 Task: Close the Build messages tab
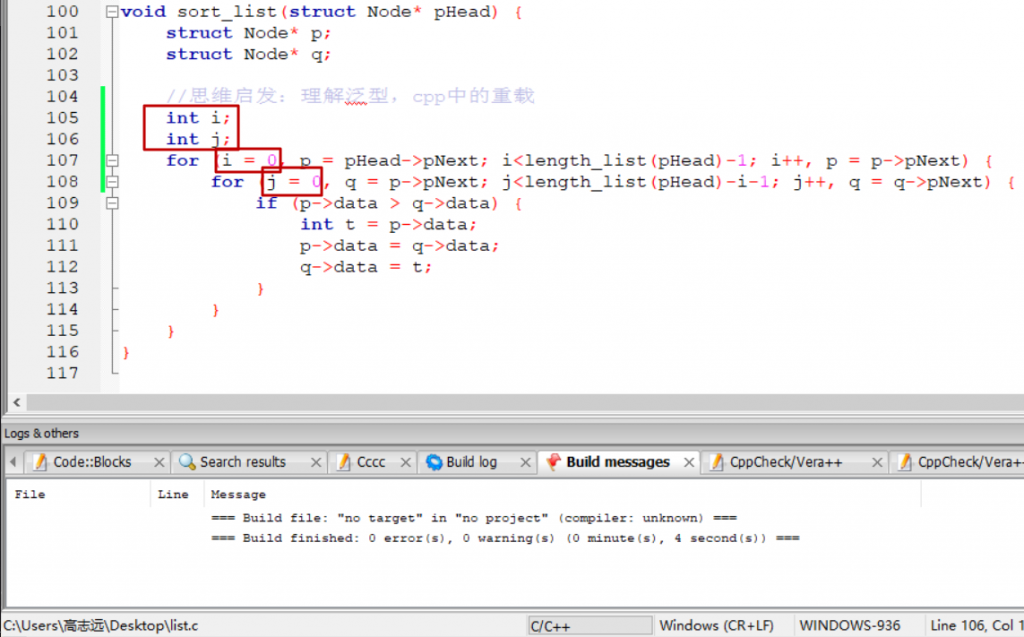[x=689, y=462]
